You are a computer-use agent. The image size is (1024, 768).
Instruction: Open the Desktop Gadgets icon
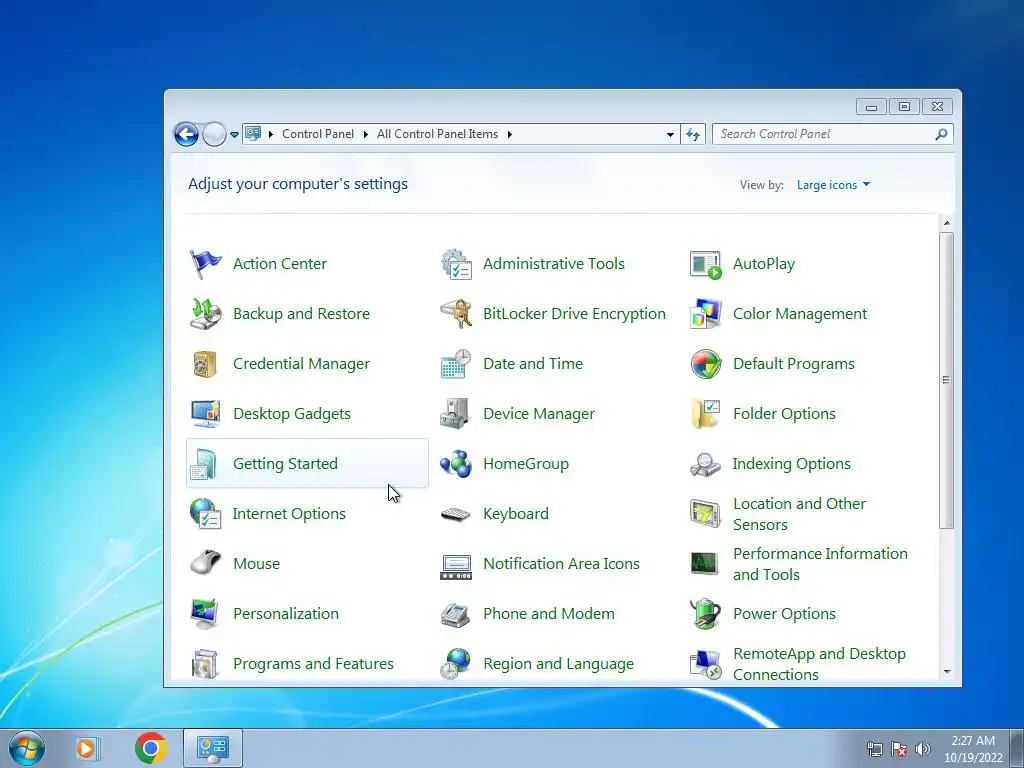point(205,414)
